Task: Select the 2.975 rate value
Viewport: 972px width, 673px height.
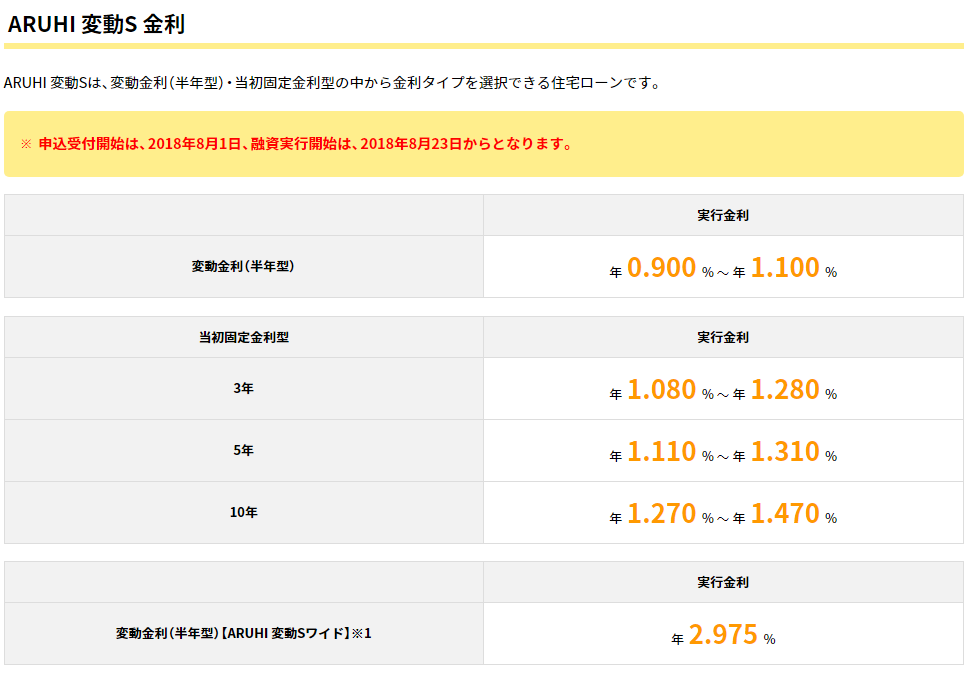Action: tap(723, 635)
